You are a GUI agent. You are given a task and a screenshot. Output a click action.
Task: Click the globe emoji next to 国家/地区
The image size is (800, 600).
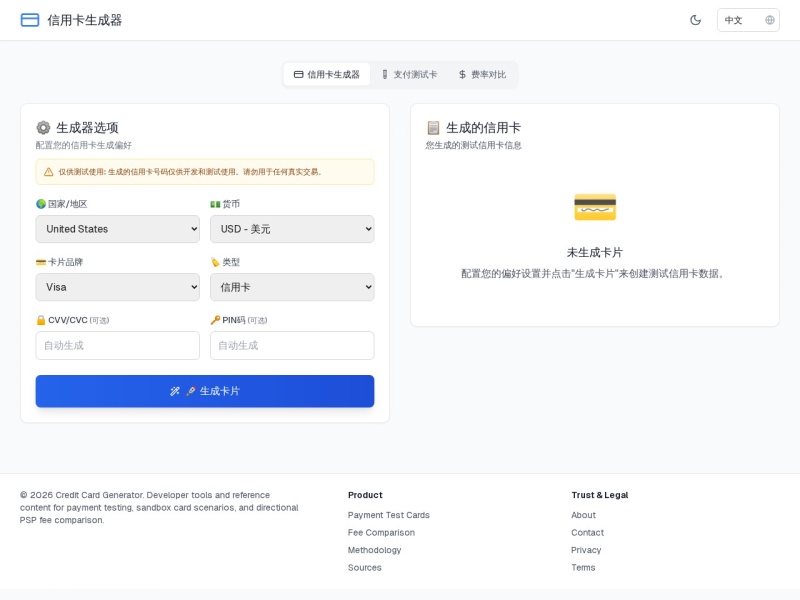41,204
